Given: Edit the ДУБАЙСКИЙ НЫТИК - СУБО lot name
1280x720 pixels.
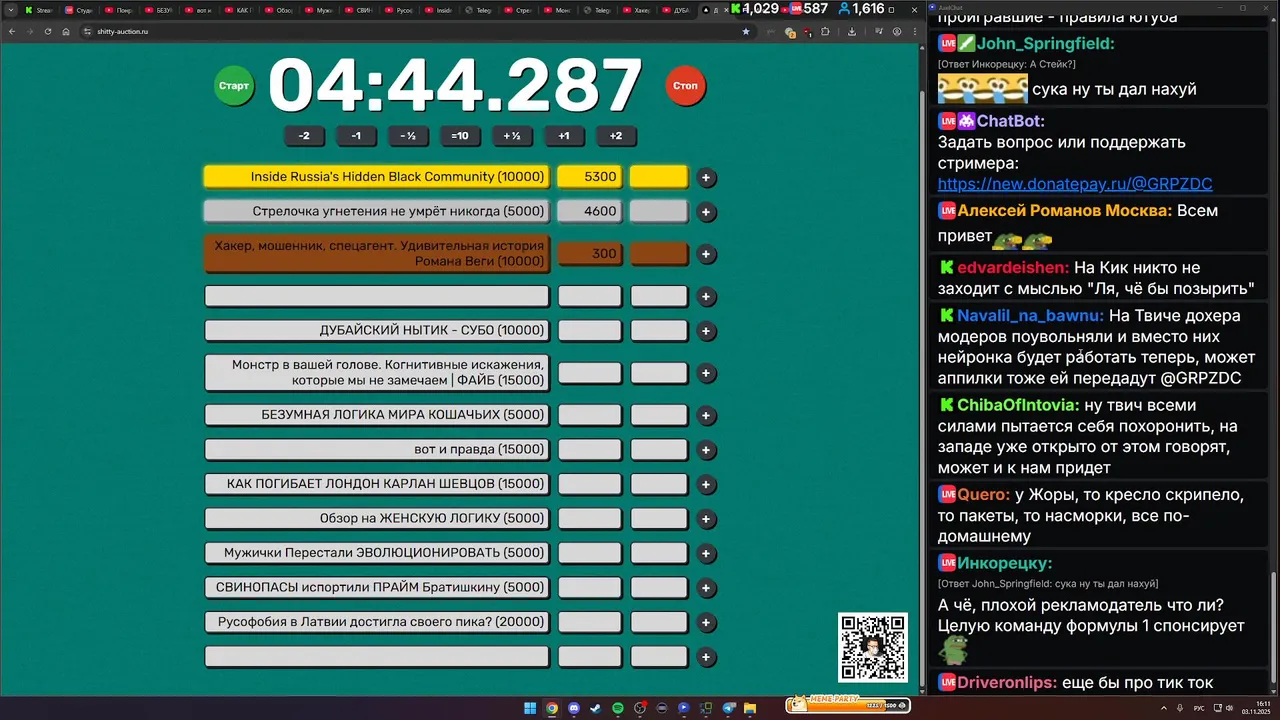Looking at the screenshot, I should 377,330.
